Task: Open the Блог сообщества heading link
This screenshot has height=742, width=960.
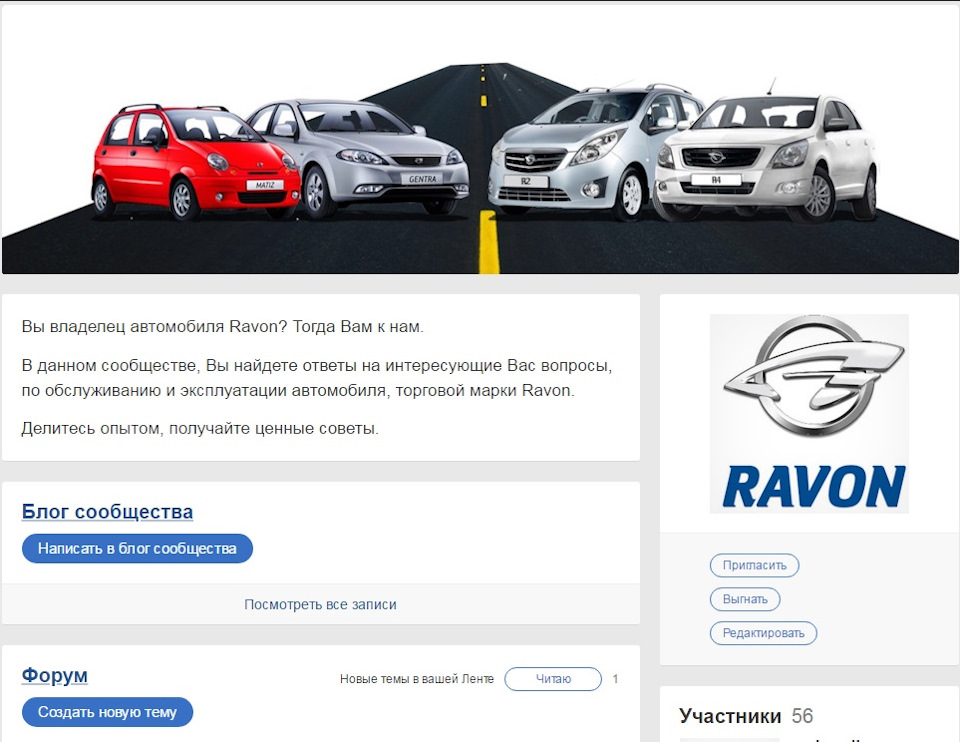Action: [107, 511]
